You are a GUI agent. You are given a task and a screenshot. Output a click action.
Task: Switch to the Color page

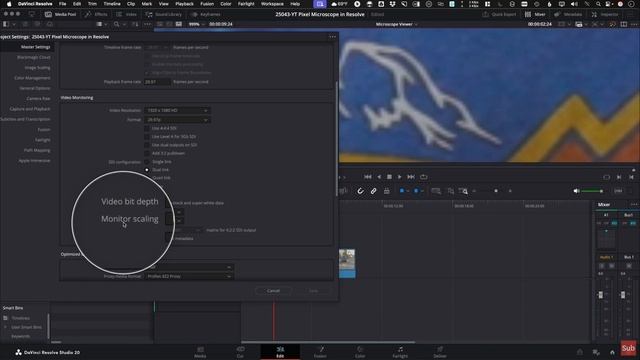coord(360,352)
